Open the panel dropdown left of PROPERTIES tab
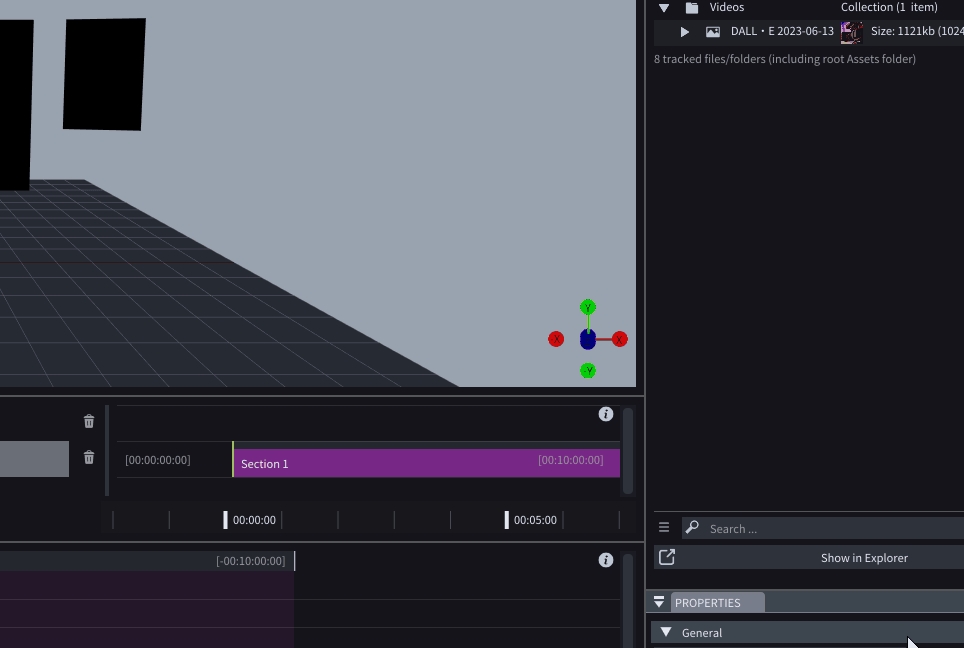Viewport: 964px width, 648px height. point(659,602)
